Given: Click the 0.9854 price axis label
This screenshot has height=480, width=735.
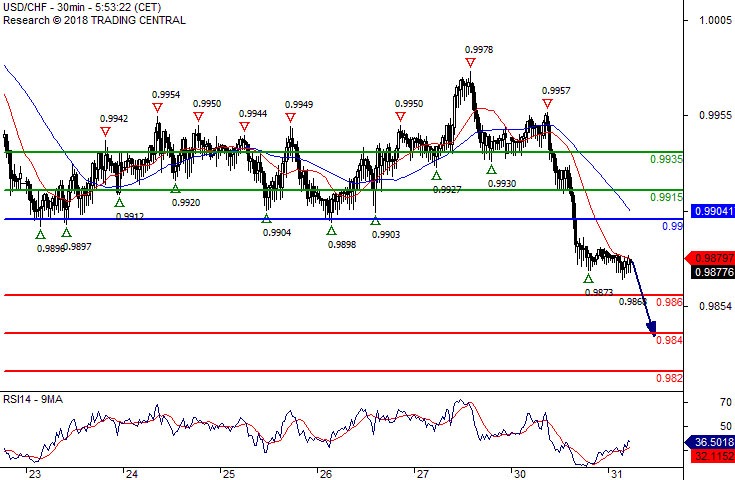Looking at the screenshot, I should 715,306.
